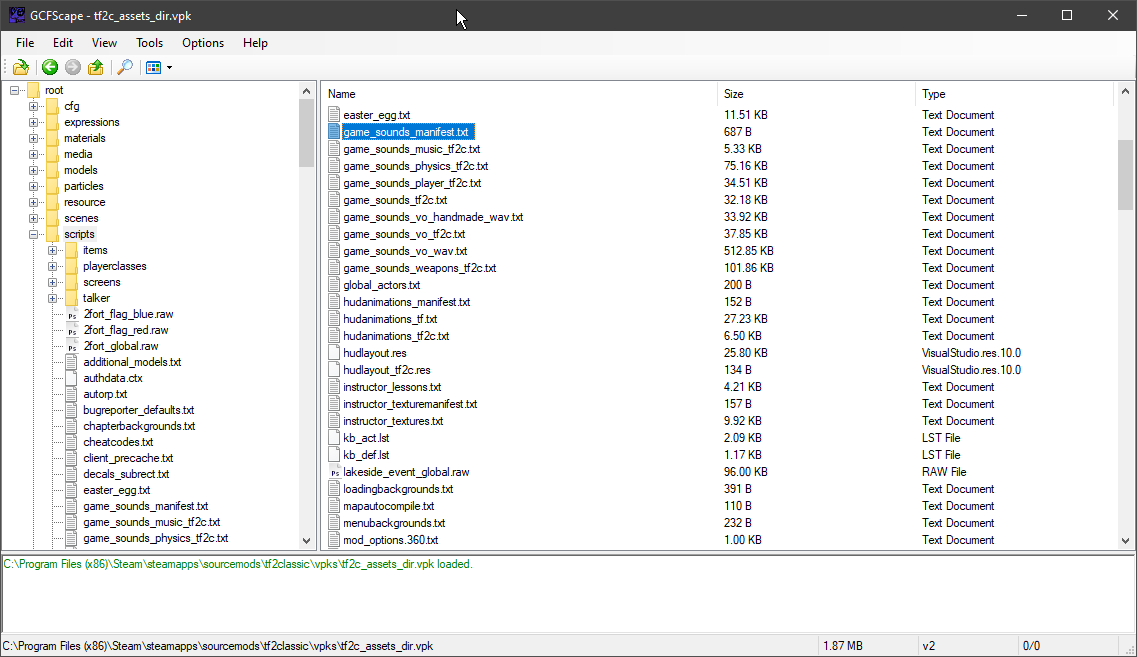The image size is (1137, 657).
Task: Open the Find magnifier tool
Action: (125, 67)
